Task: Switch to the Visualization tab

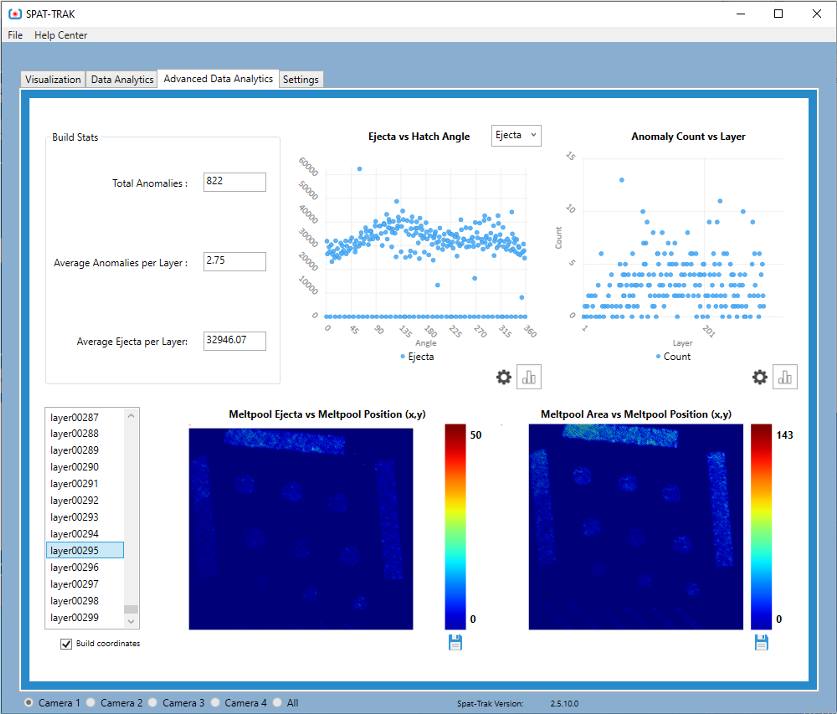Action: pyautogui.click(x=53, y=80)
